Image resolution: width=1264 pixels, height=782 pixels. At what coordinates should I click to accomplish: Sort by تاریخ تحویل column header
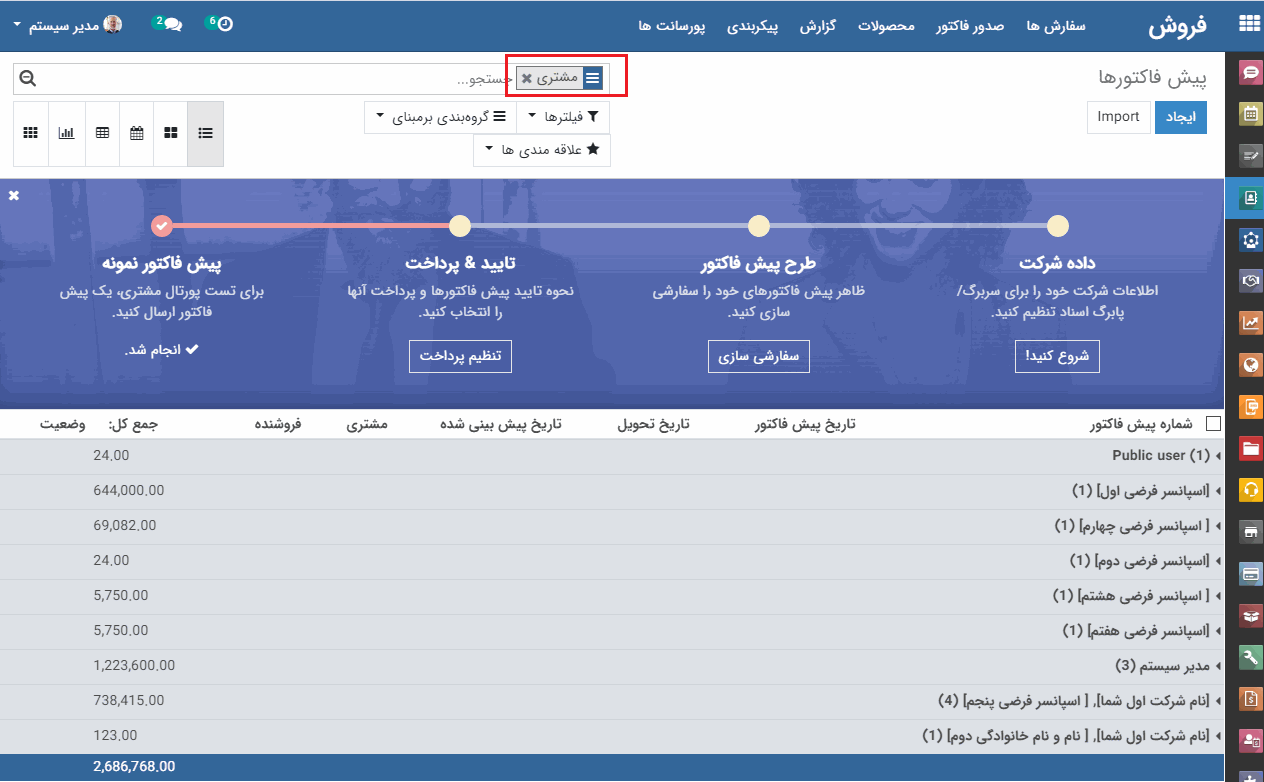click(x=653, y=424)
